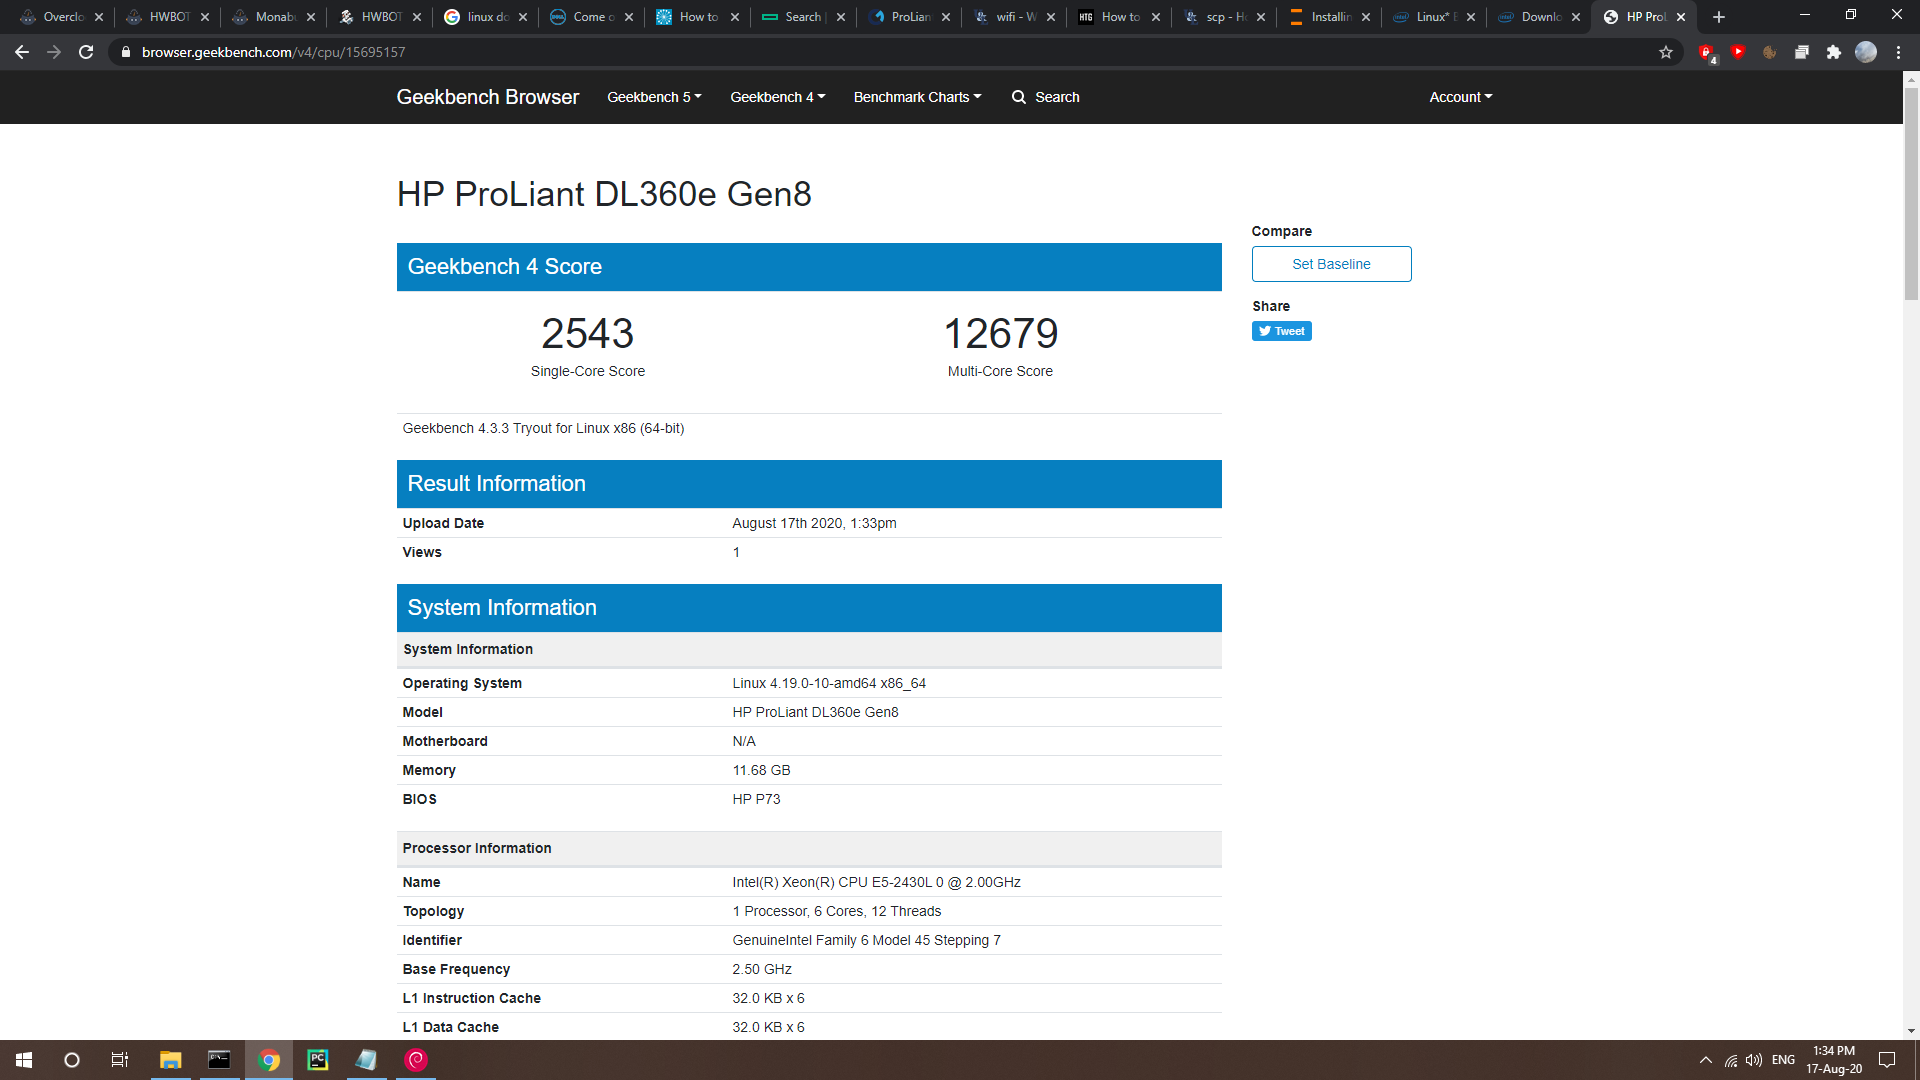Screen dimensions: 1920x1080
Task: Click the ENG language indicator
Action: pyautogui.click(x=1783, y=1060)
